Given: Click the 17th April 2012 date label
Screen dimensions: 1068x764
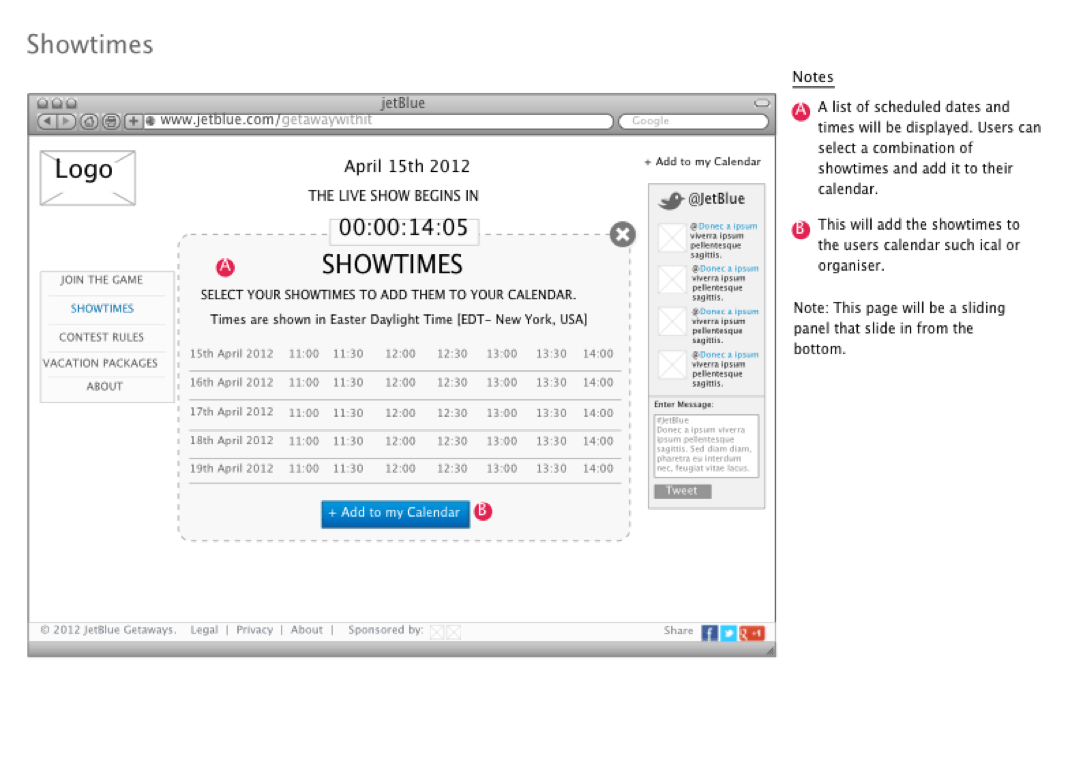Looking at the screenshot, I should point(232,412).
